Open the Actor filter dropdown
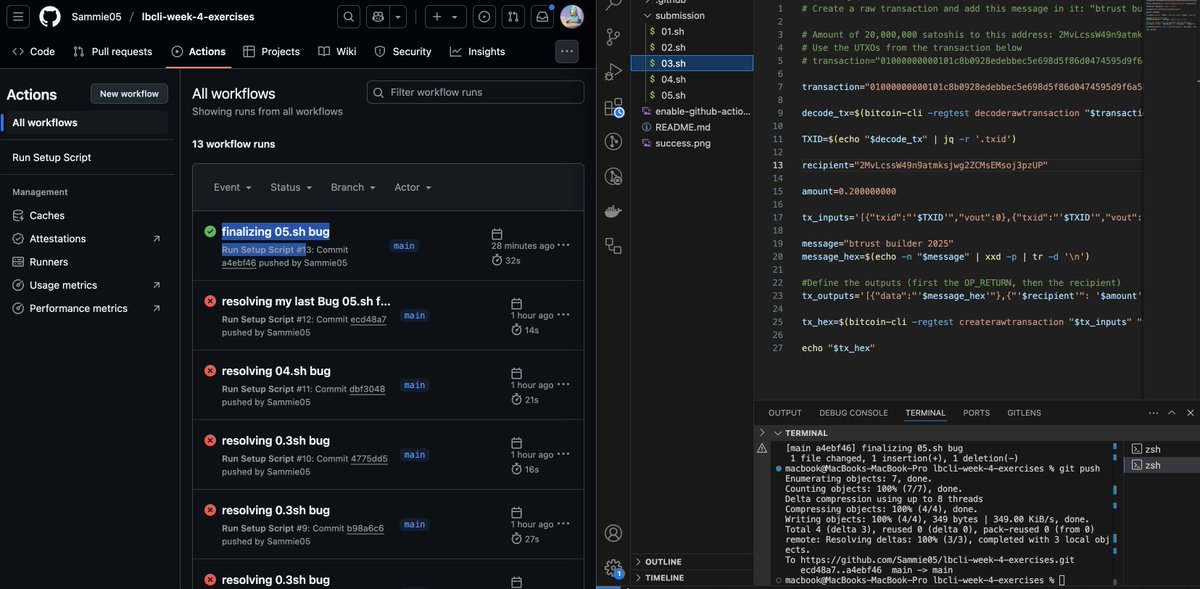This screenshot has height=589, width=1200. pos(413,187)
